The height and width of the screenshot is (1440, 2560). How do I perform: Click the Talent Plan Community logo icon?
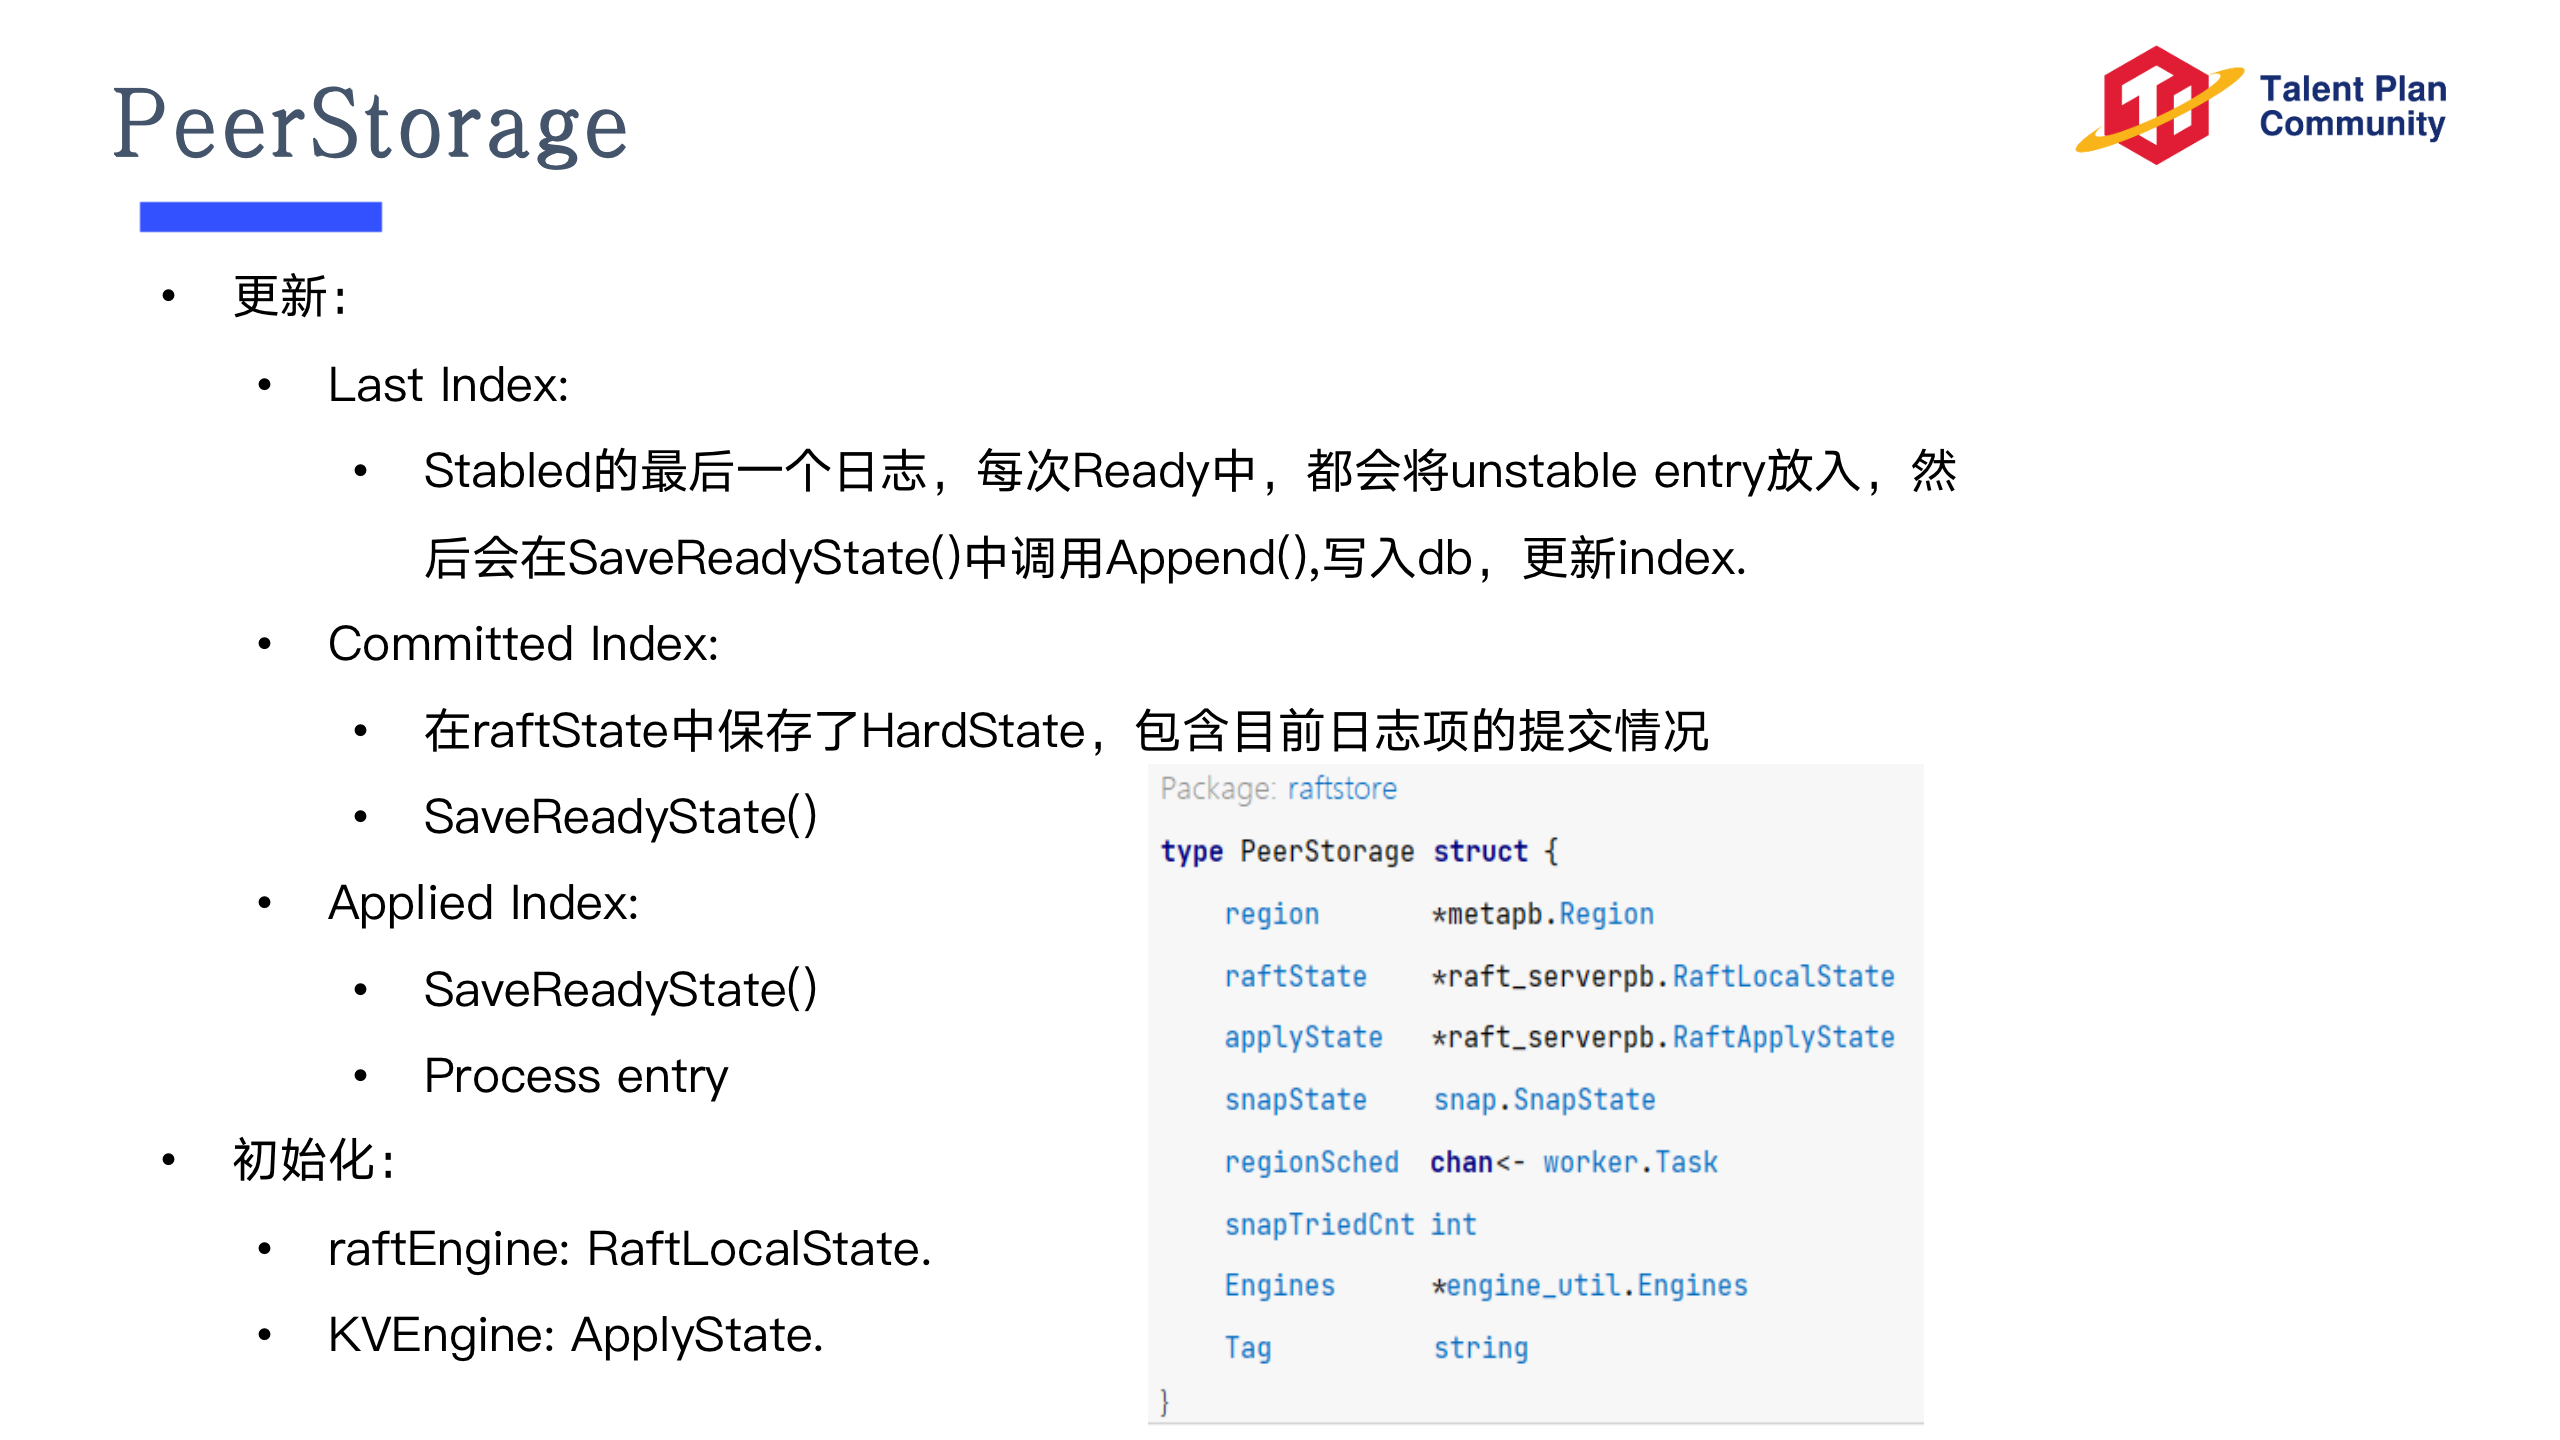click(x=2155, y=105)
